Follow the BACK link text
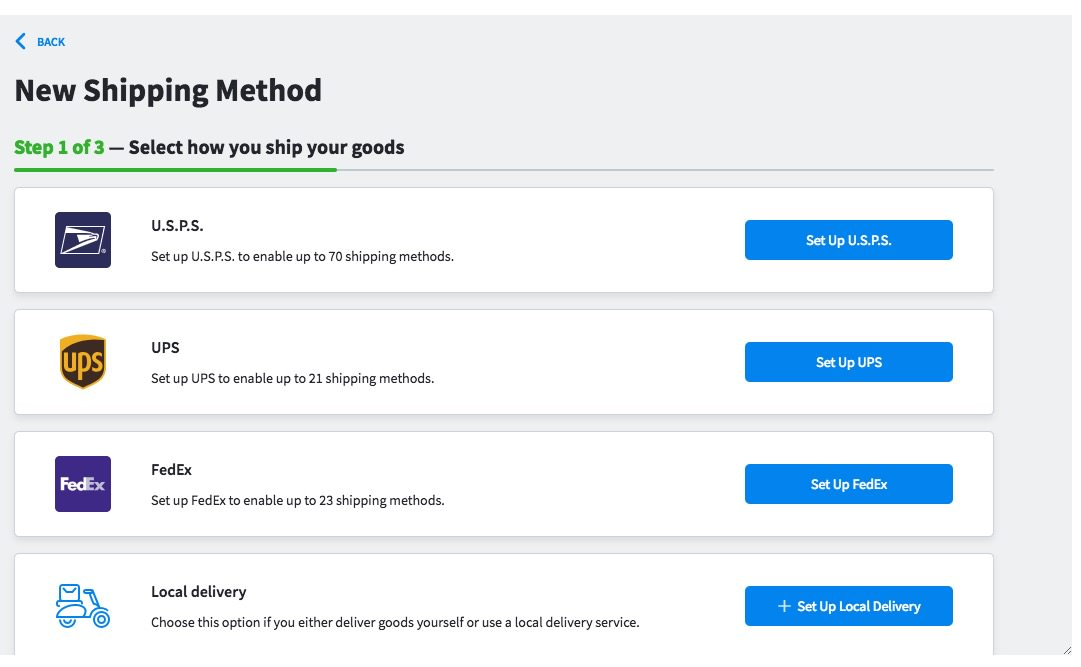The image size is (1081, 667). click(51, 42)
